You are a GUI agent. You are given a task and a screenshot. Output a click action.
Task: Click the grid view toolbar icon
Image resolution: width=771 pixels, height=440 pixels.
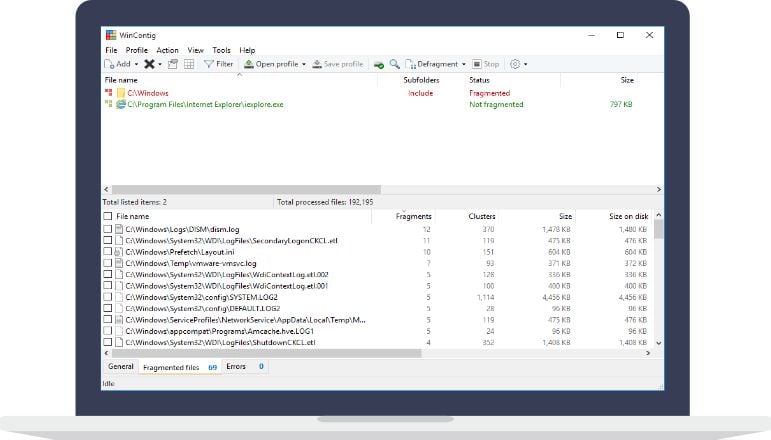click(189, 64)
